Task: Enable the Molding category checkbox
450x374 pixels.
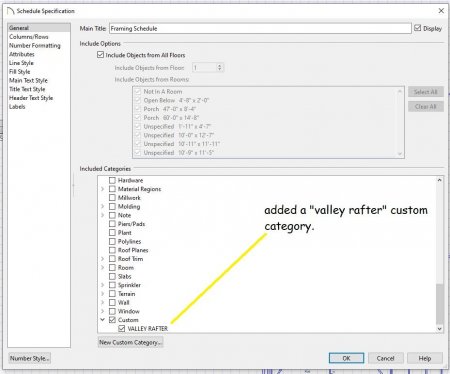Action: pos(112,206)
